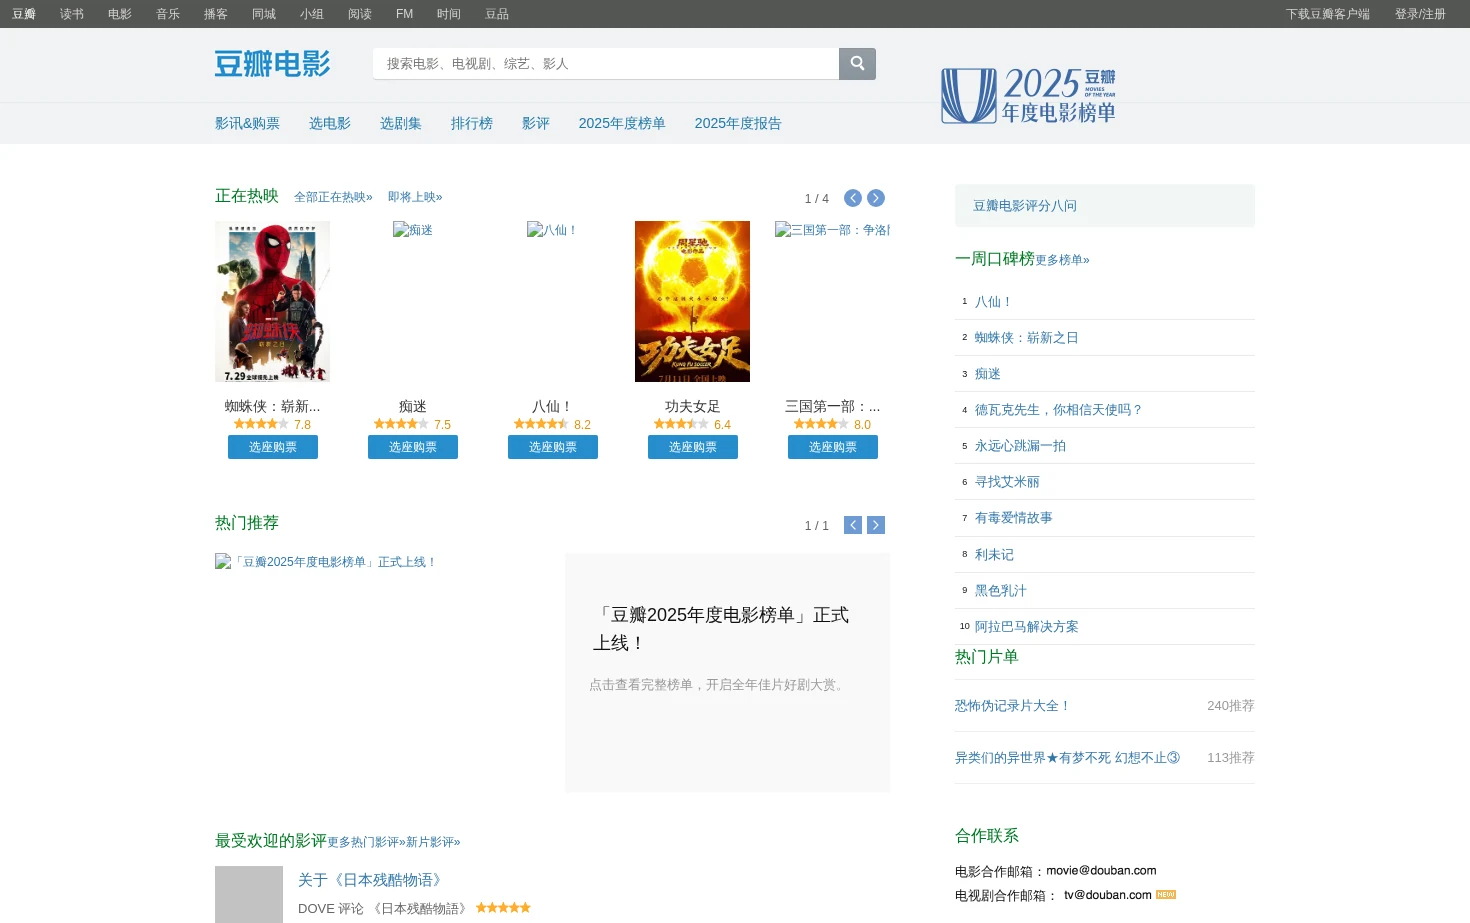Open 蜘蛛侠 movie poster
The image size is (1470, 923).
(272, 301)
